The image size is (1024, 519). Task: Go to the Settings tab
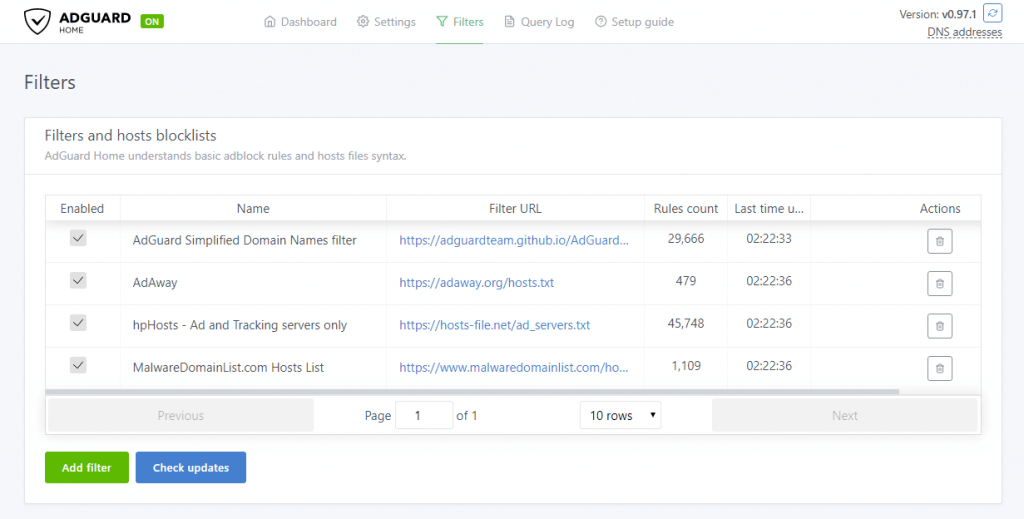point(387,22)
